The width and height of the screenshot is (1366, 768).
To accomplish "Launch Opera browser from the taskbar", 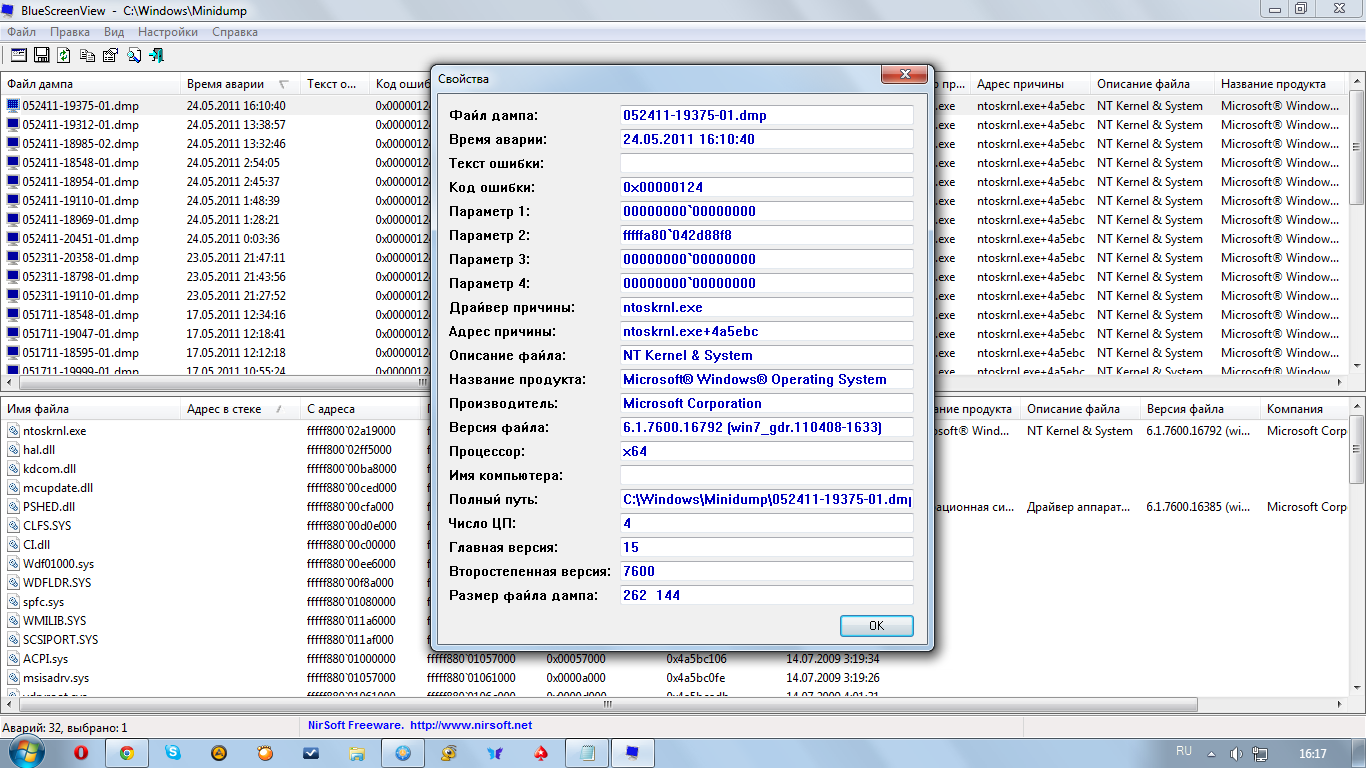I will coord(81,753).
